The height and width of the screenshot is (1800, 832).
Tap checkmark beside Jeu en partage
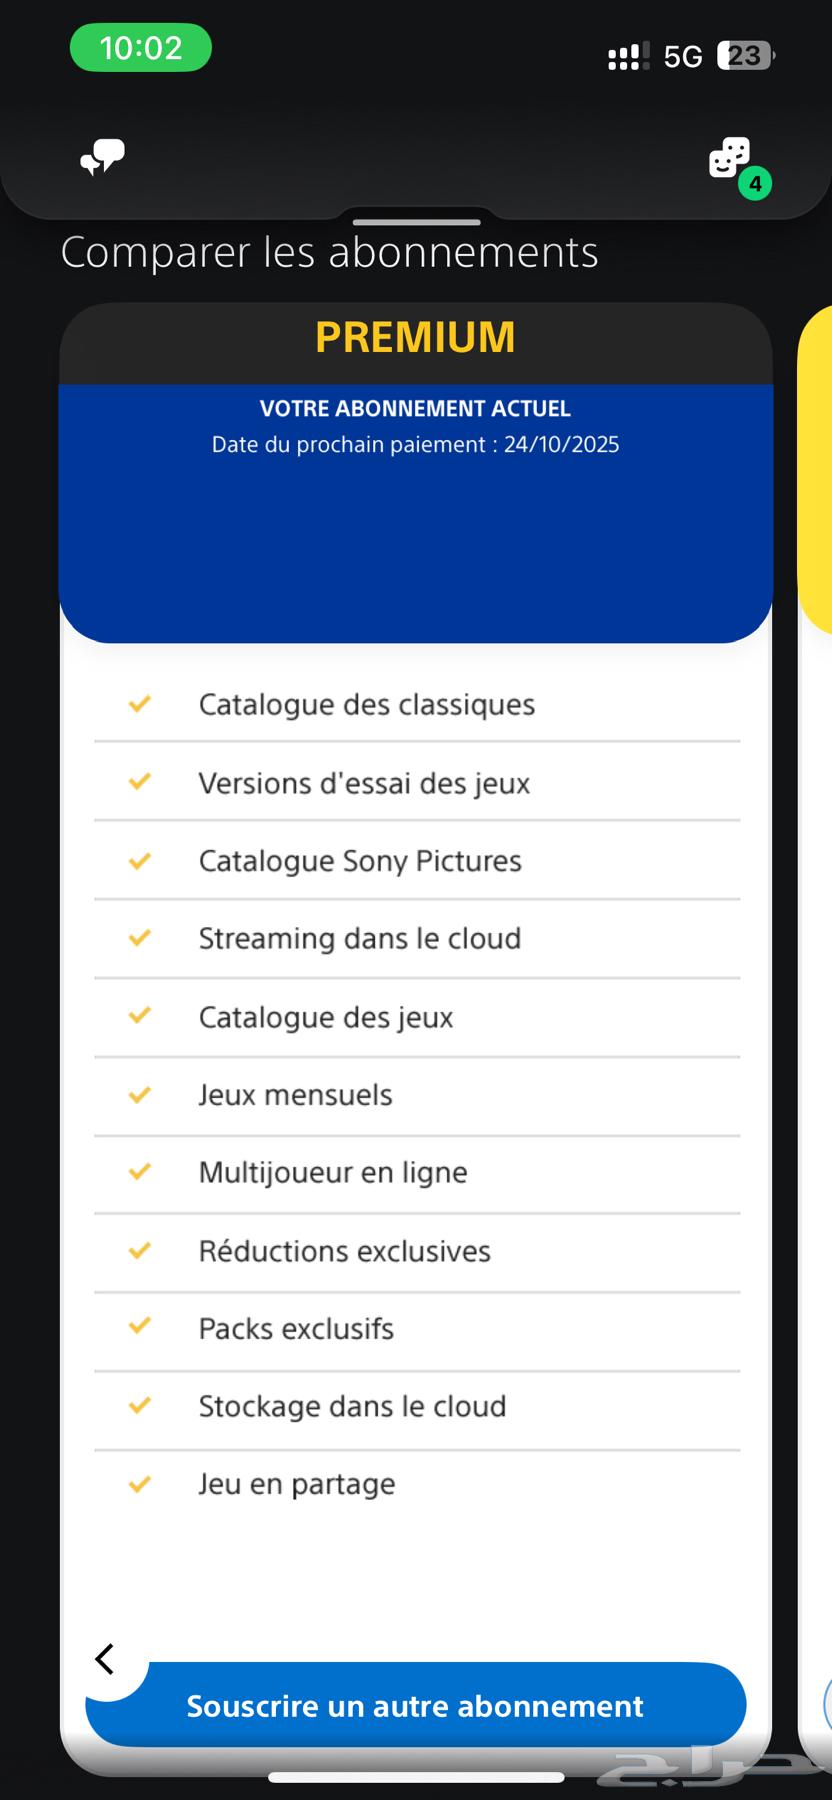pyautogui.click(x=140, y=1484)
